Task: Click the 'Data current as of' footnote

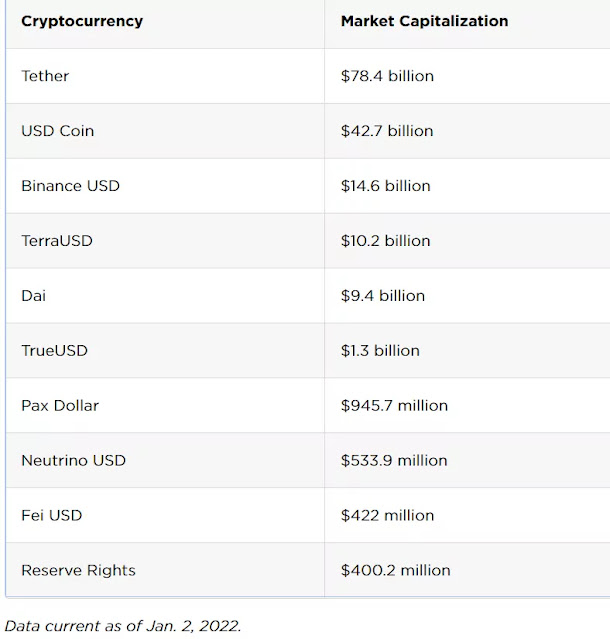Action: point(123,626)
